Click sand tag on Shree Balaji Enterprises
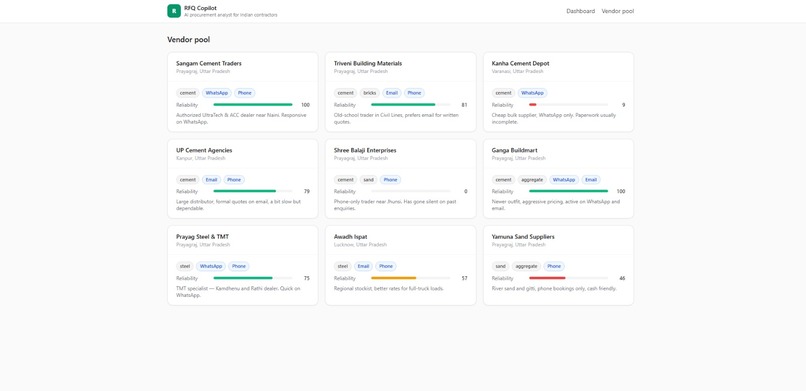Viewport: 806px width, 391px height. coord(369,180)
